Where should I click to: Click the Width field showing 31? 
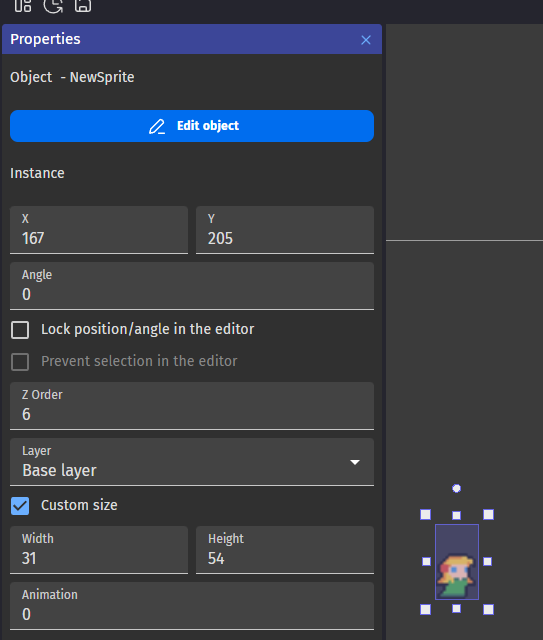pyautogui.click(x=99, y=550)
